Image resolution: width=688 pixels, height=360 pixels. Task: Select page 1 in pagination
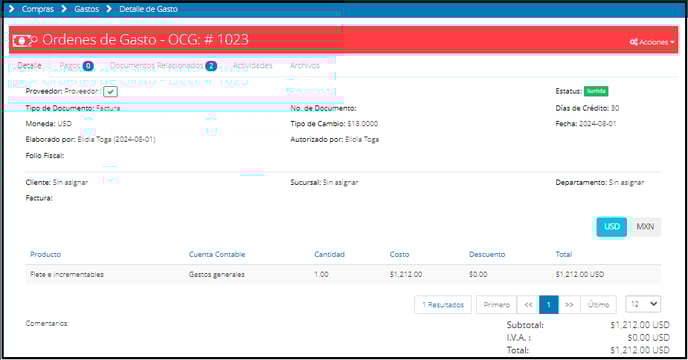click(548, 305)
